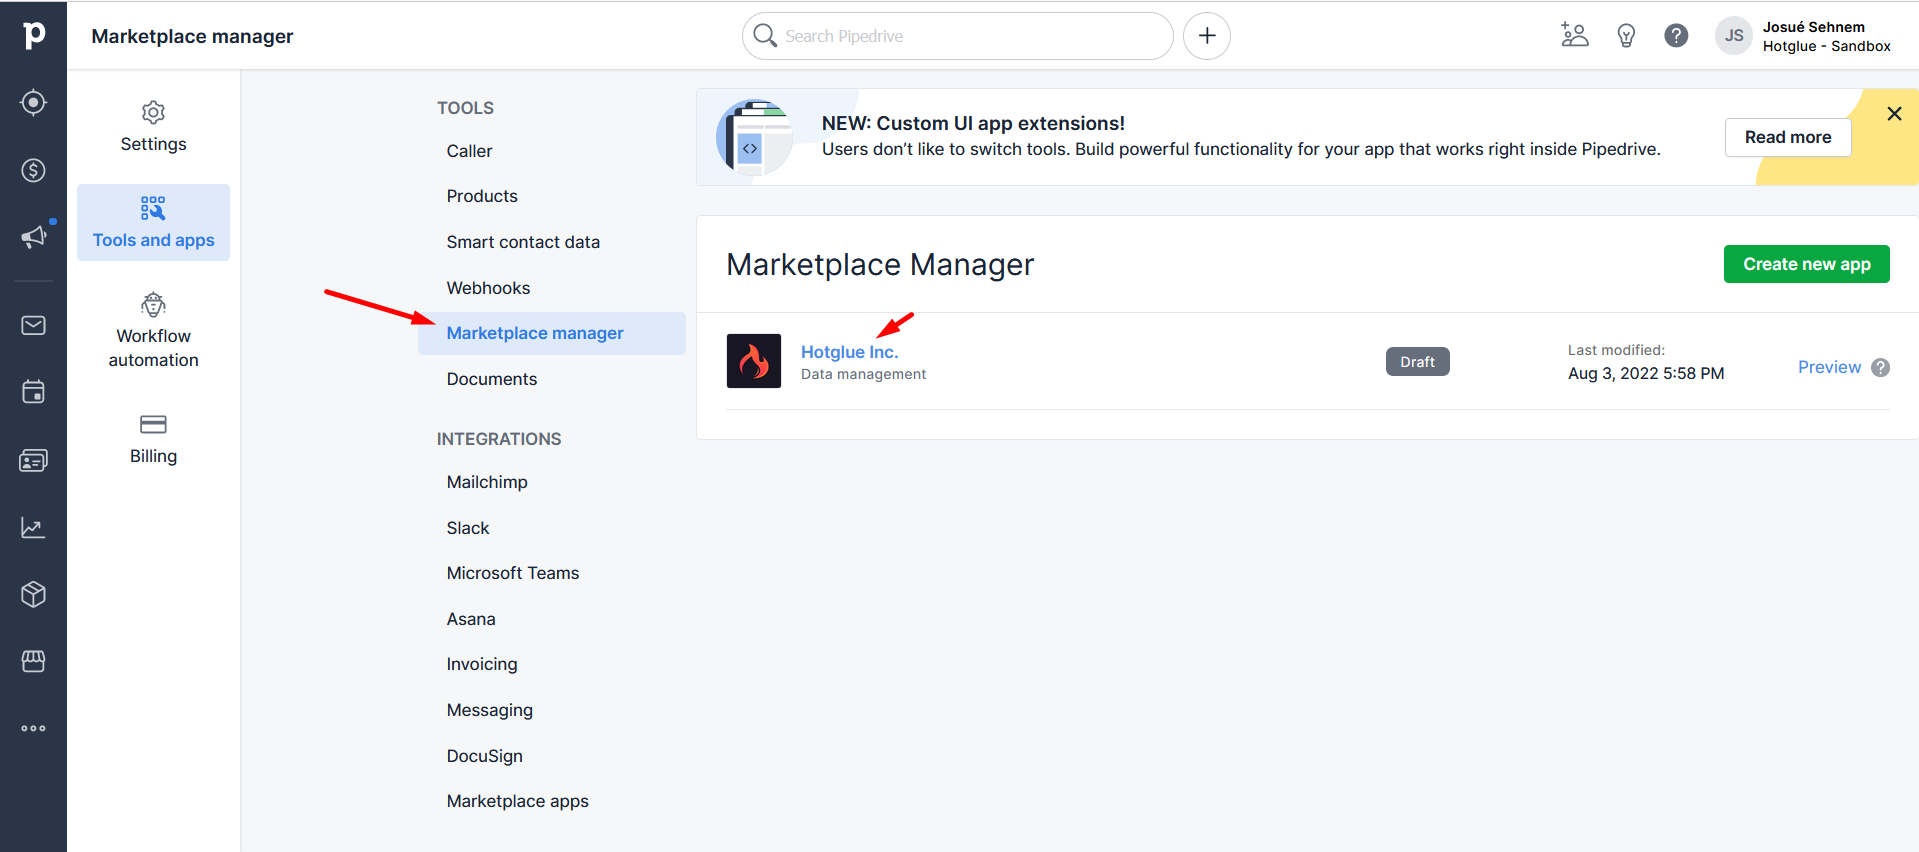Open Messaging integration

(x=490, y=710)
